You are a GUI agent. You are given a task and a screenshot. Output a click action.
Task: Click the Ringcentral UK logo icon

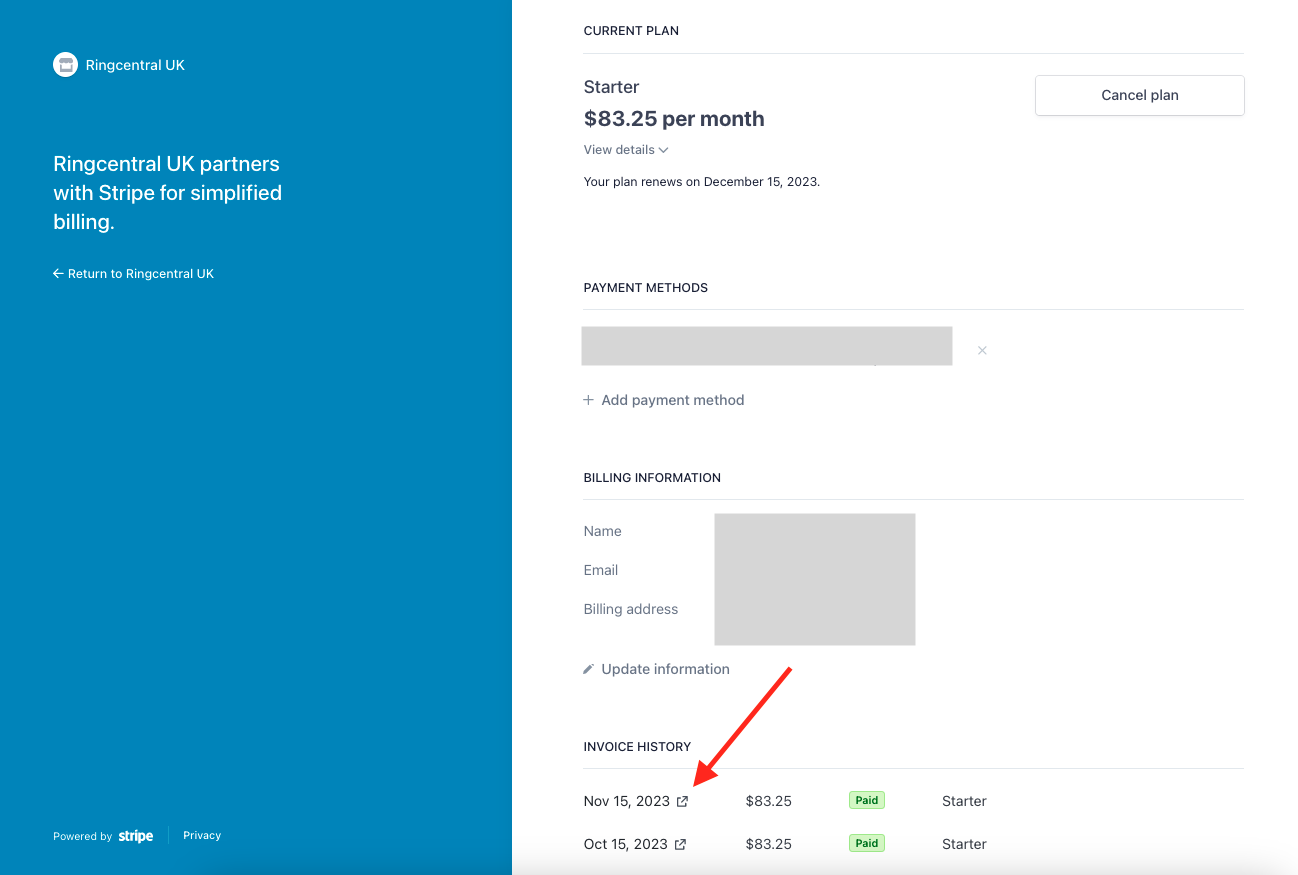[65, 65]
